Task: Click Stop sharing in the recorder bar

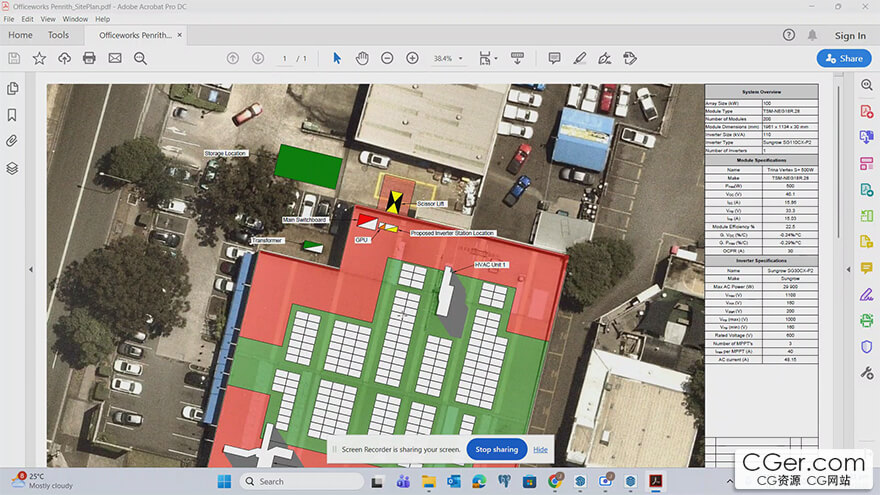Action: tap(496, 449)
